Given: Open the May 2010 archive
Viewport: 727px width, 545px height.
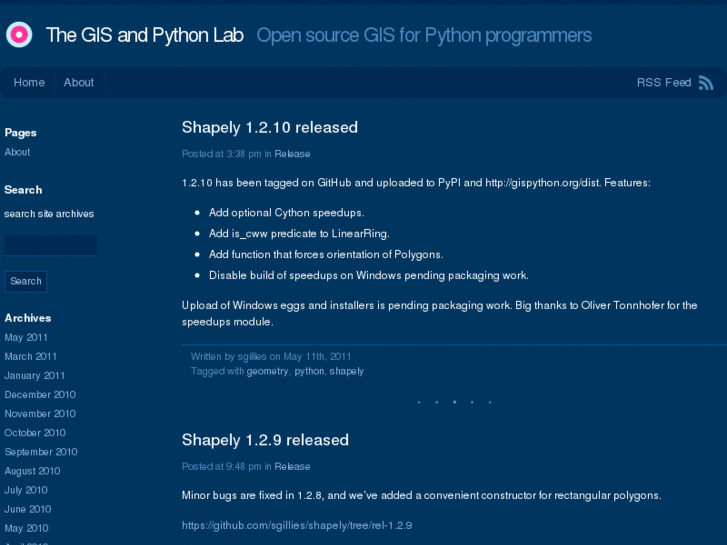Looking at the screenshot, I should 26,528.
